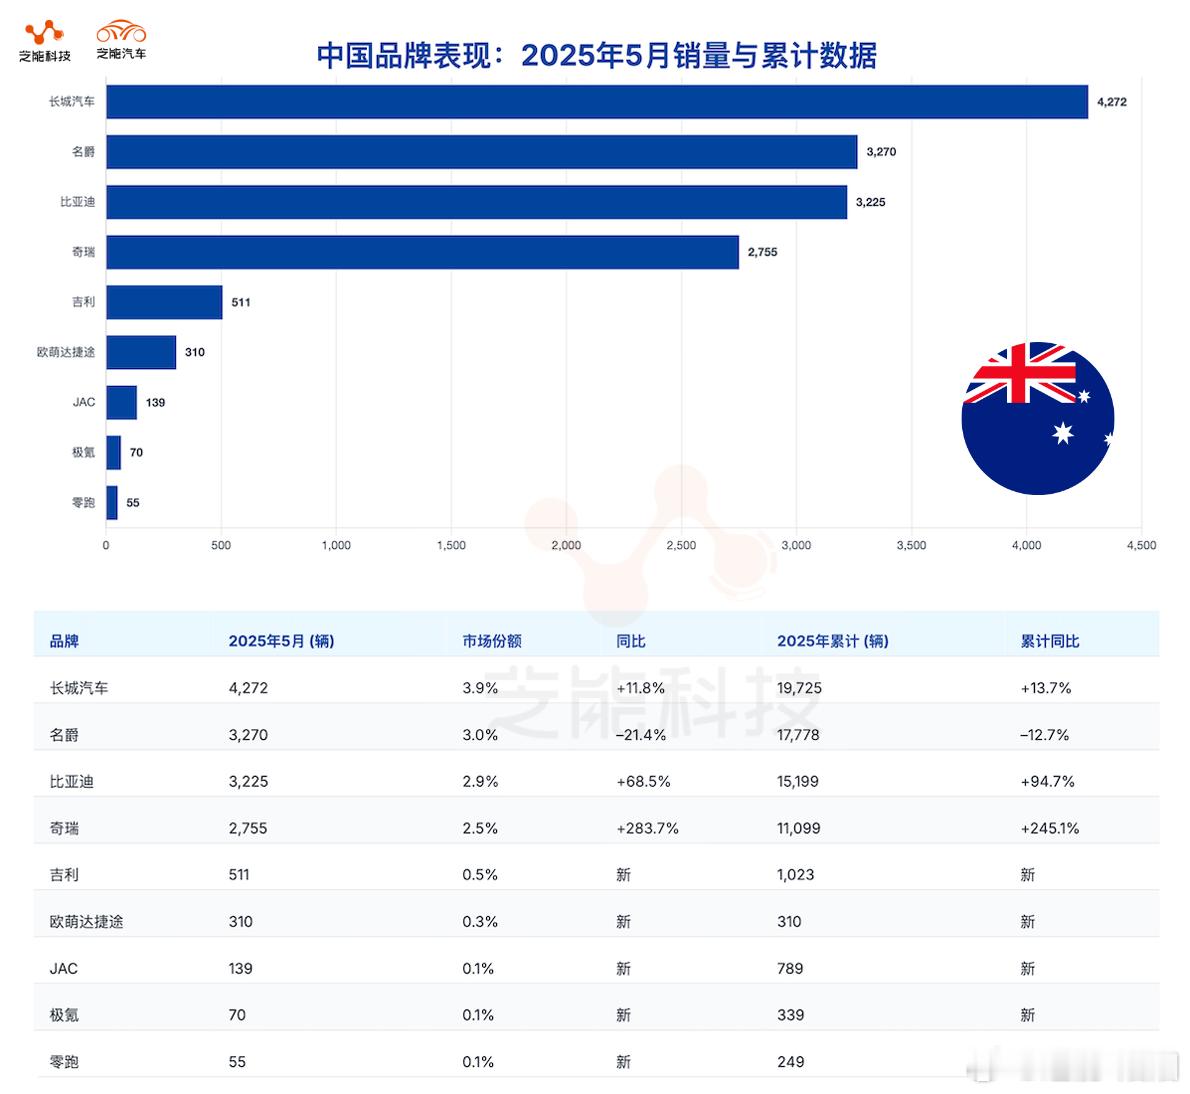The image size is (1190, 1094).
Task: Click the 同比 column header
Action: point(631,641)
